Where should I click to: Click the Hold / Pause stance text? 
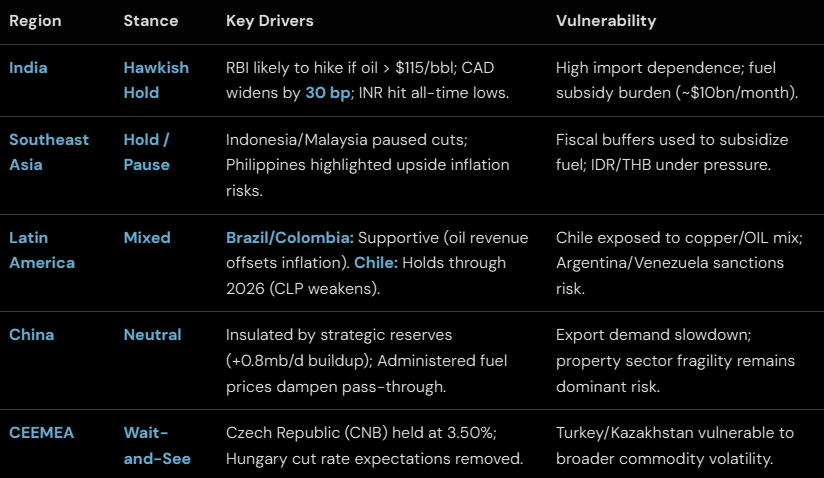pos(147,151)
